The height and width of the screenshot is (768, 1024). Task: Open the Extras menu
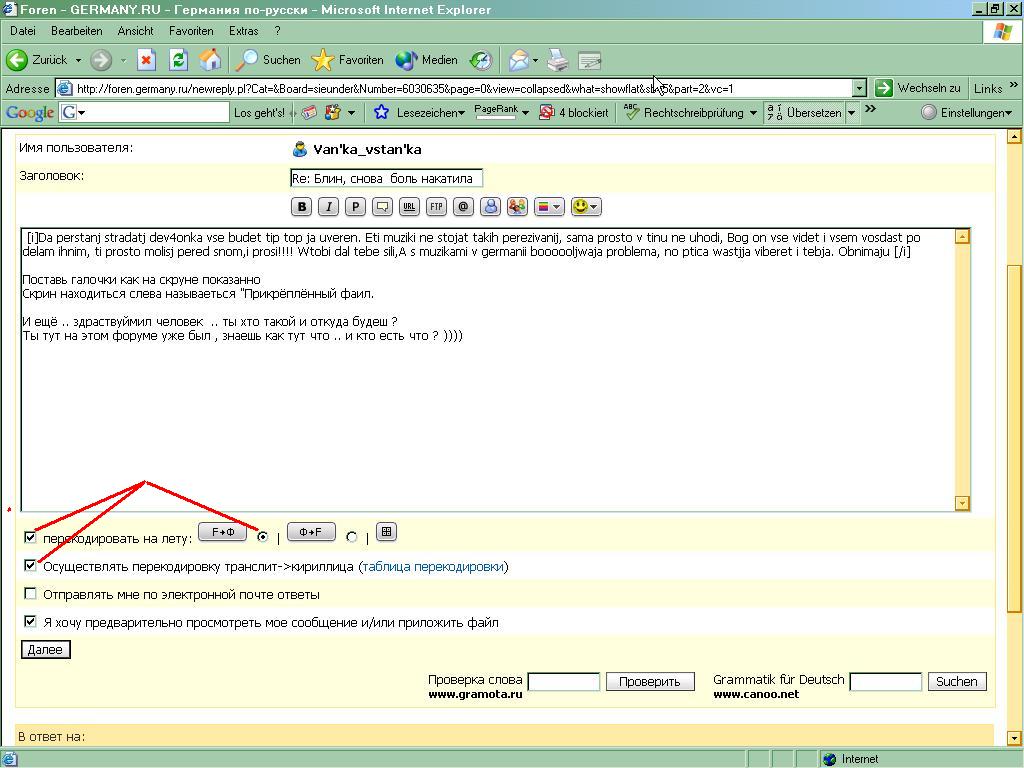tap(244, 31)
